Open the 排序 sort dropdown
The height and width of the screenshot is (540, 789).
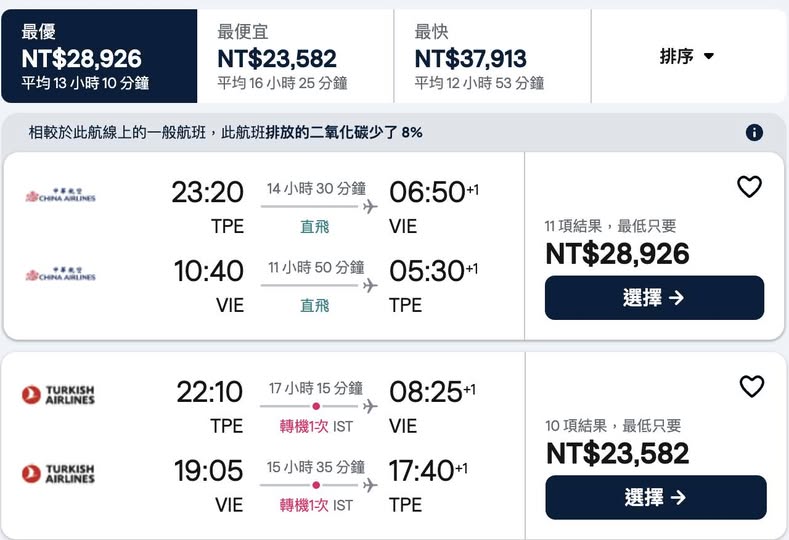(687, 56)
